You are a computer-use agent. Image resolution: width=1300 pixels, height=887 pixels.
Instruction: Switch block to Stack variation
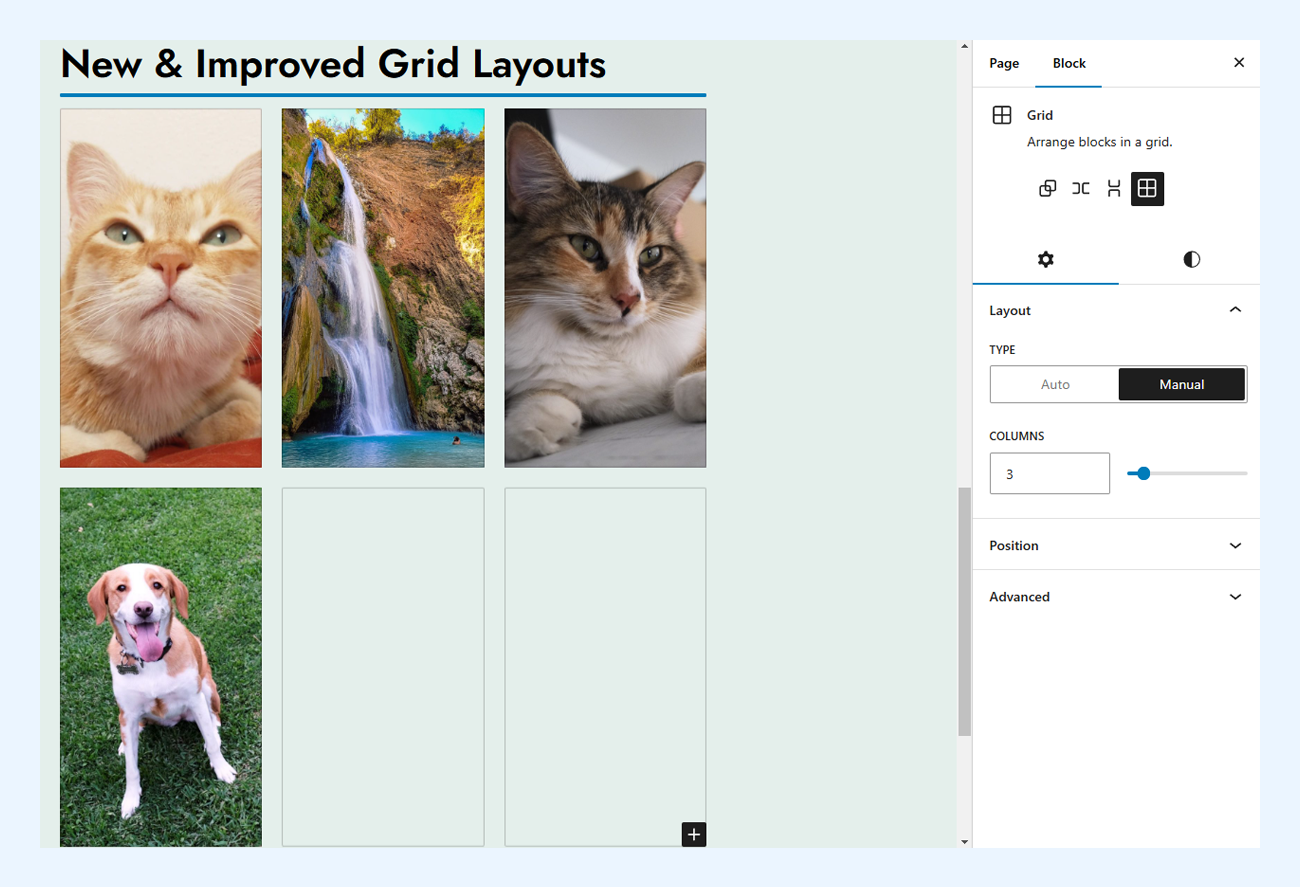[x=1113, y=188]
